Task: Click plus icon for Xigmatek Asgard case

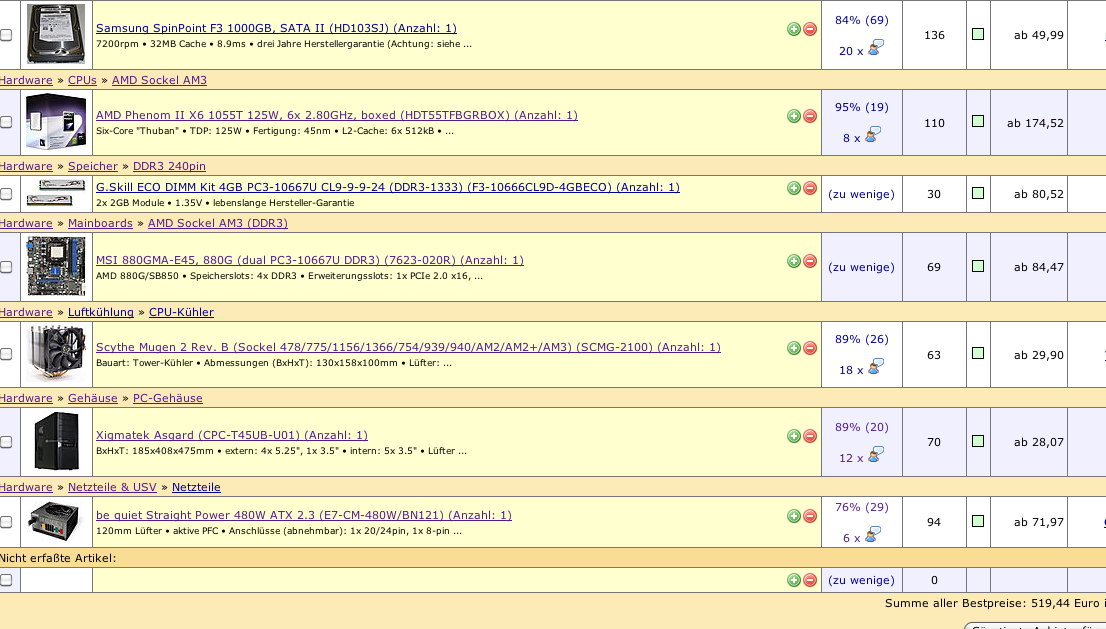Action: (x=794, y=436)
